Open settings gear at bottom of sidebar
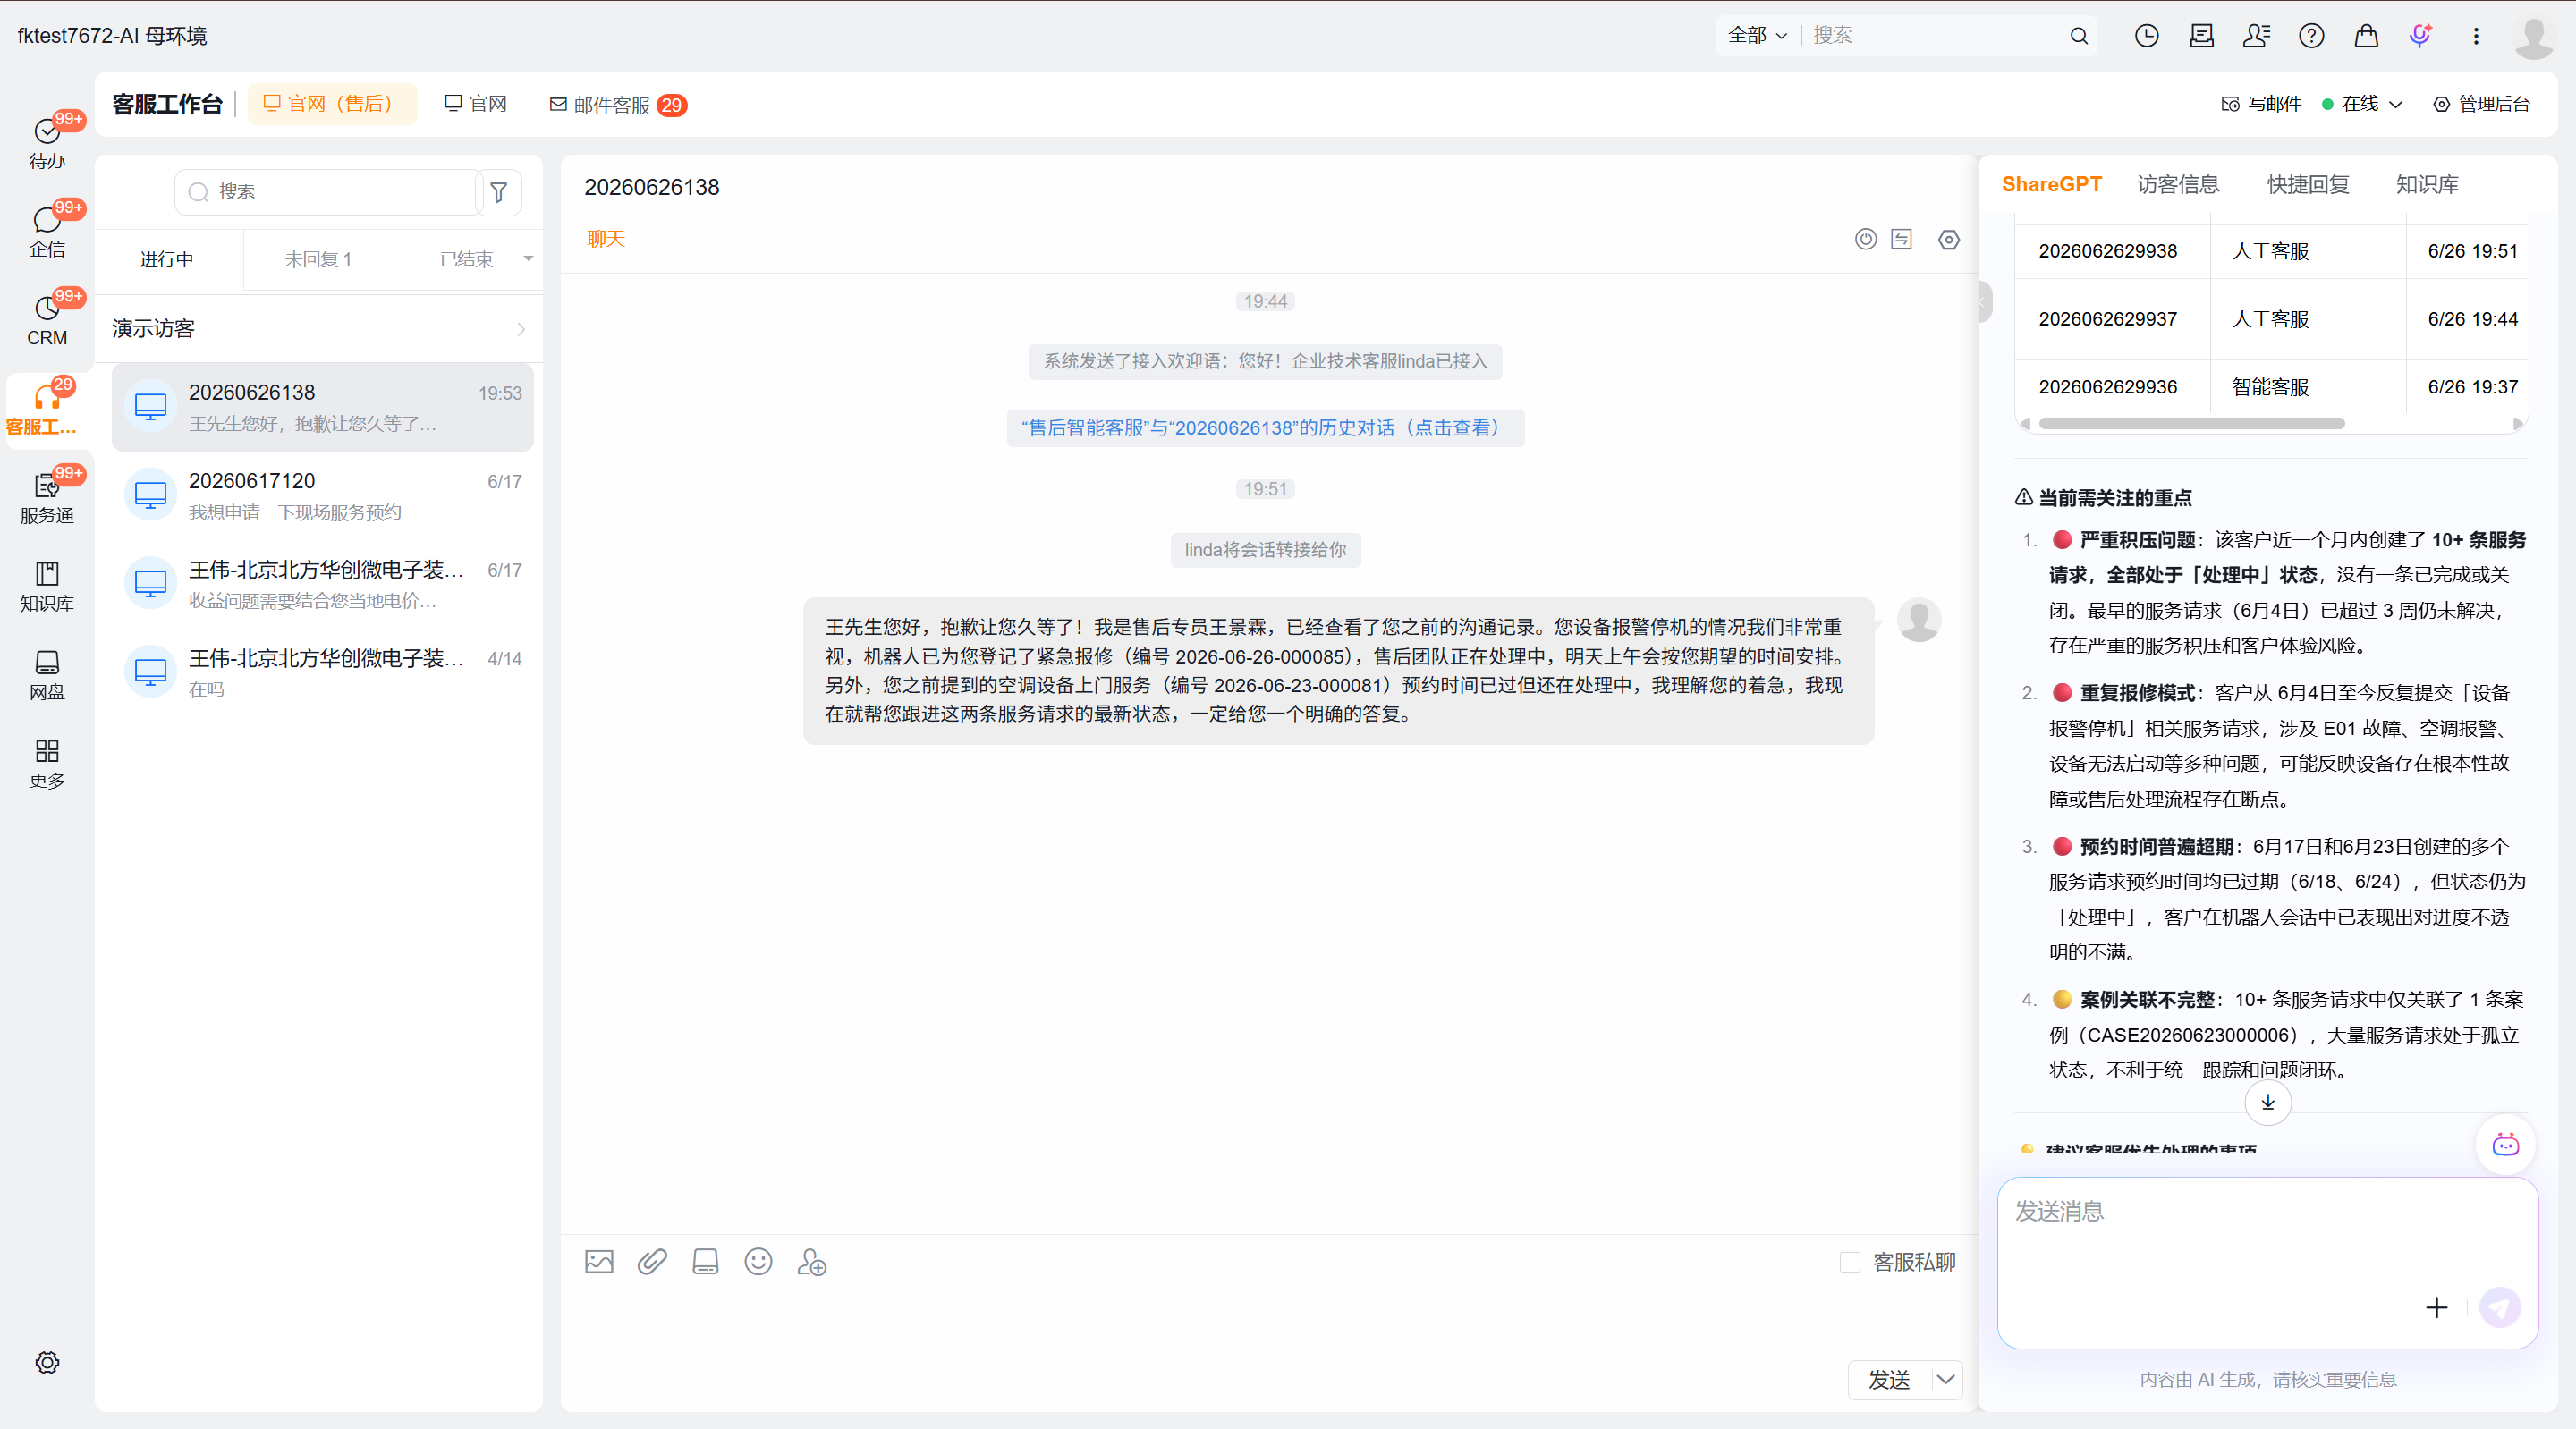Screen dimensions: 2576x1429 [47, 1362]
